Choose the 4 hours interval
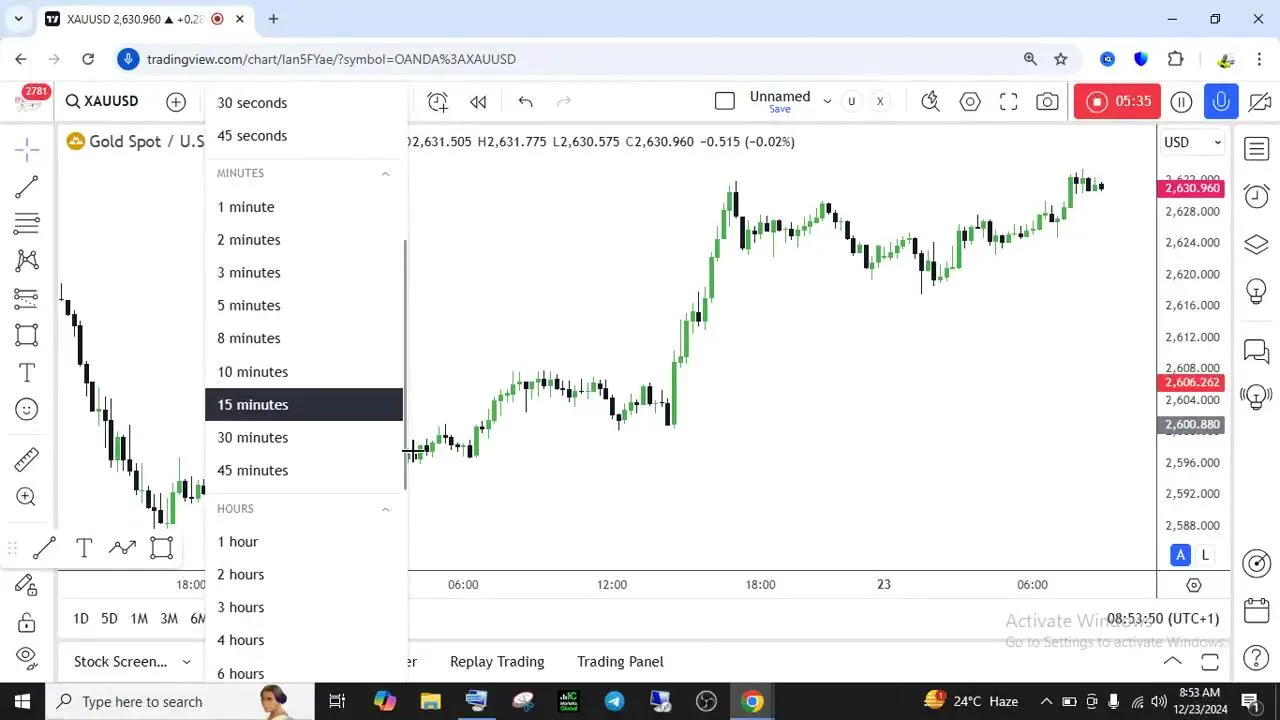Viewport: 1280px width, 720px height. (x=304, y=641)
